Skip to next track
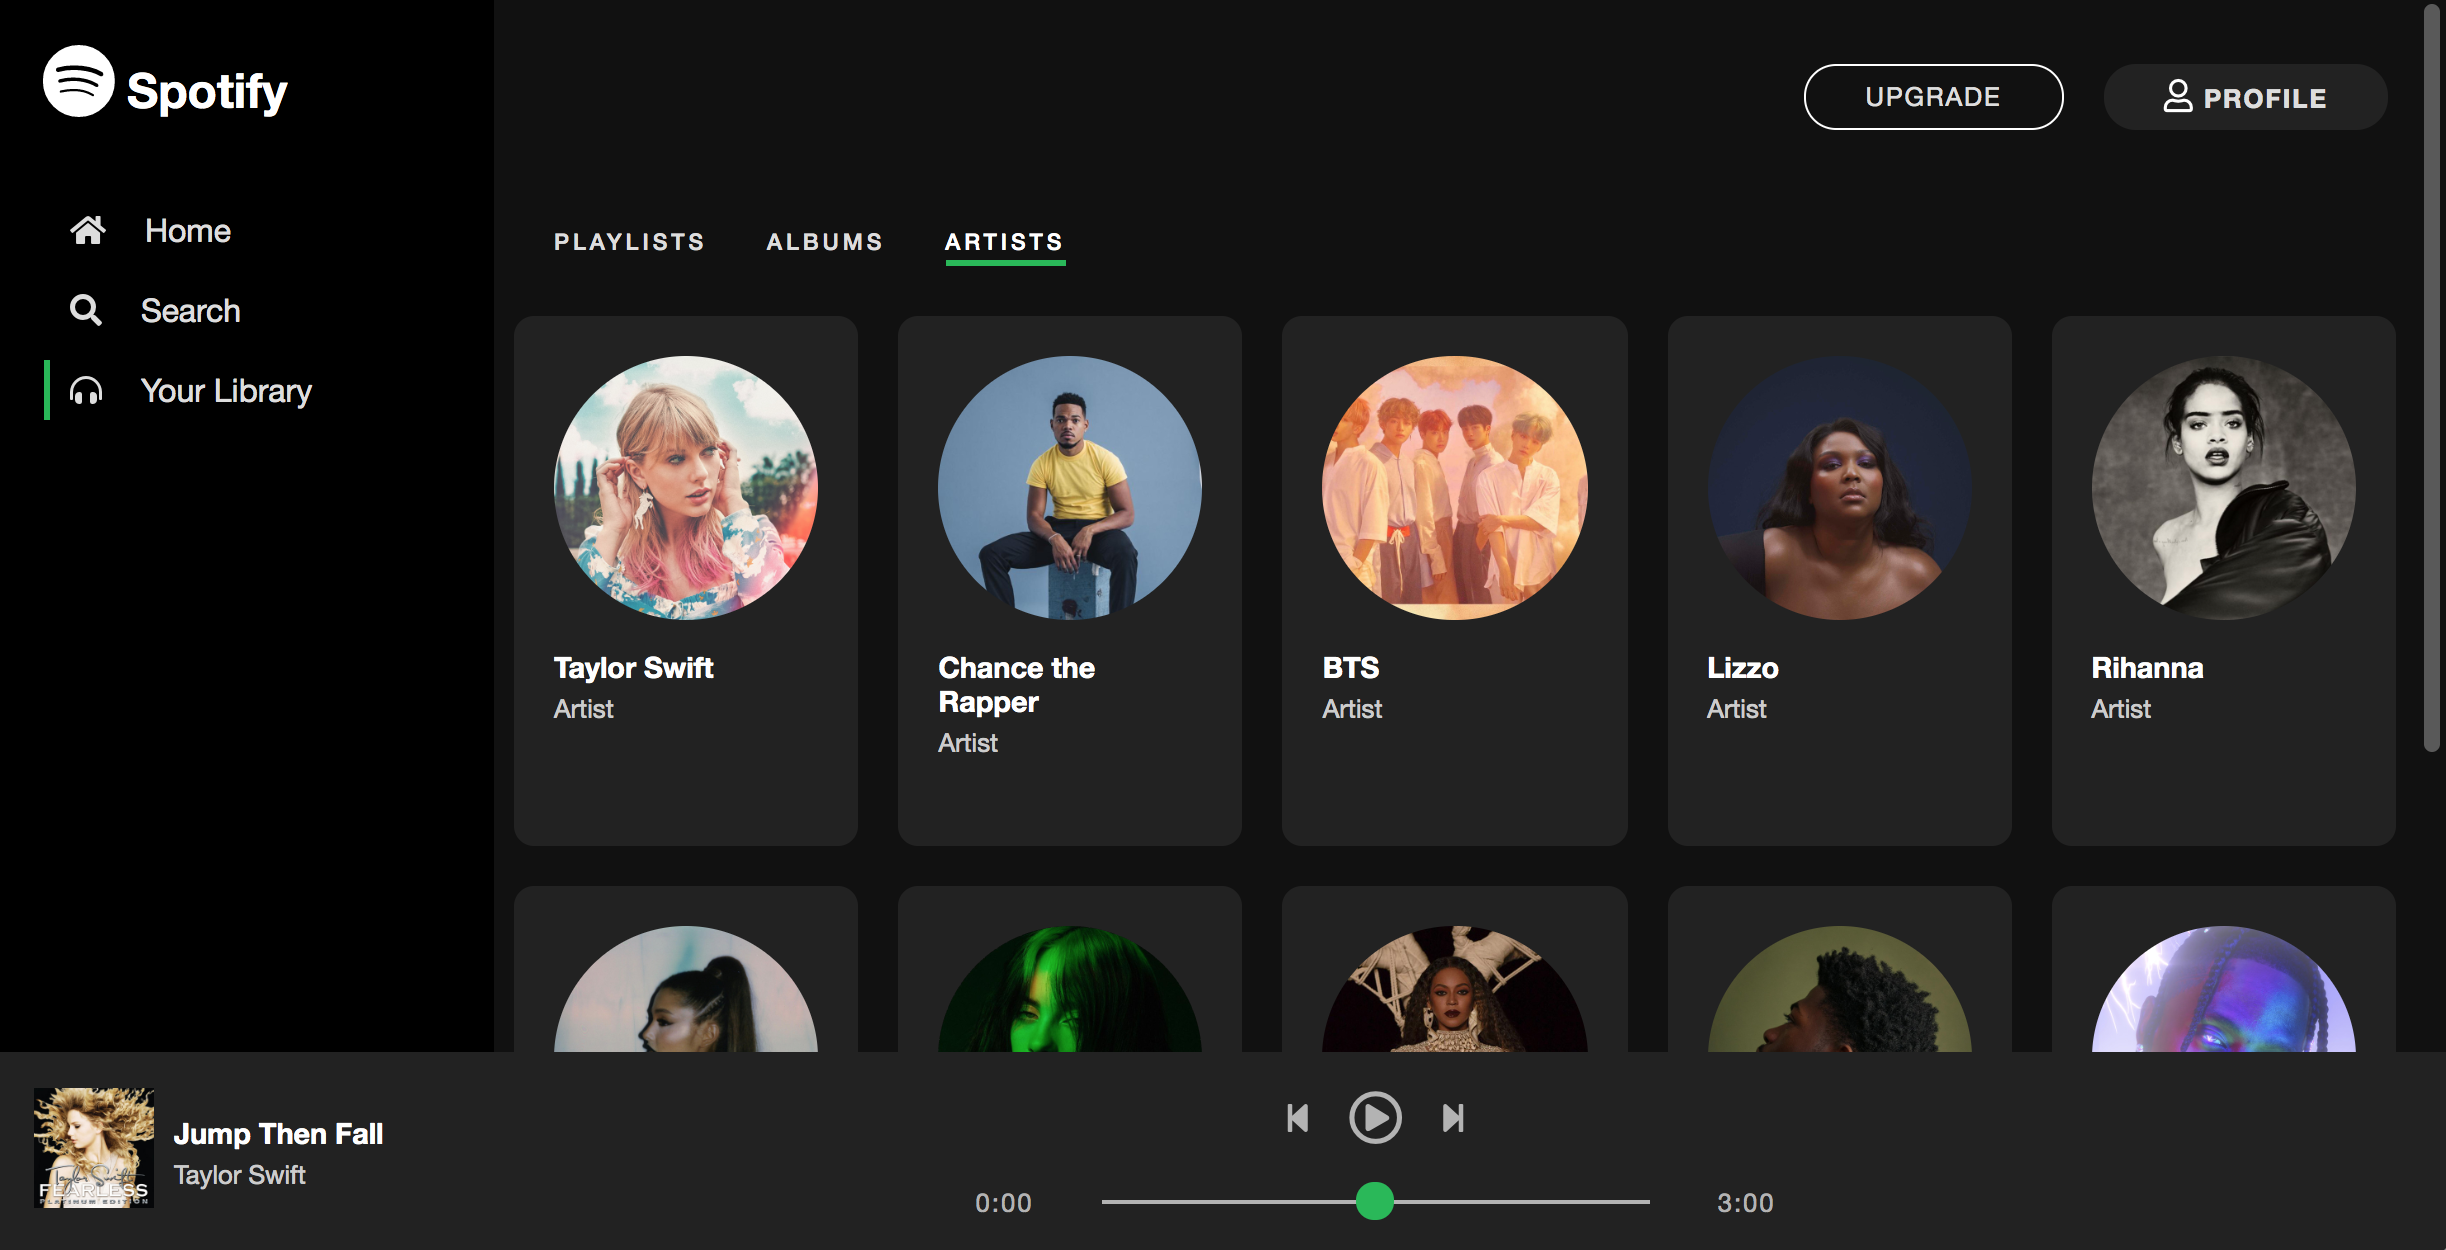 (1453, 1118)
